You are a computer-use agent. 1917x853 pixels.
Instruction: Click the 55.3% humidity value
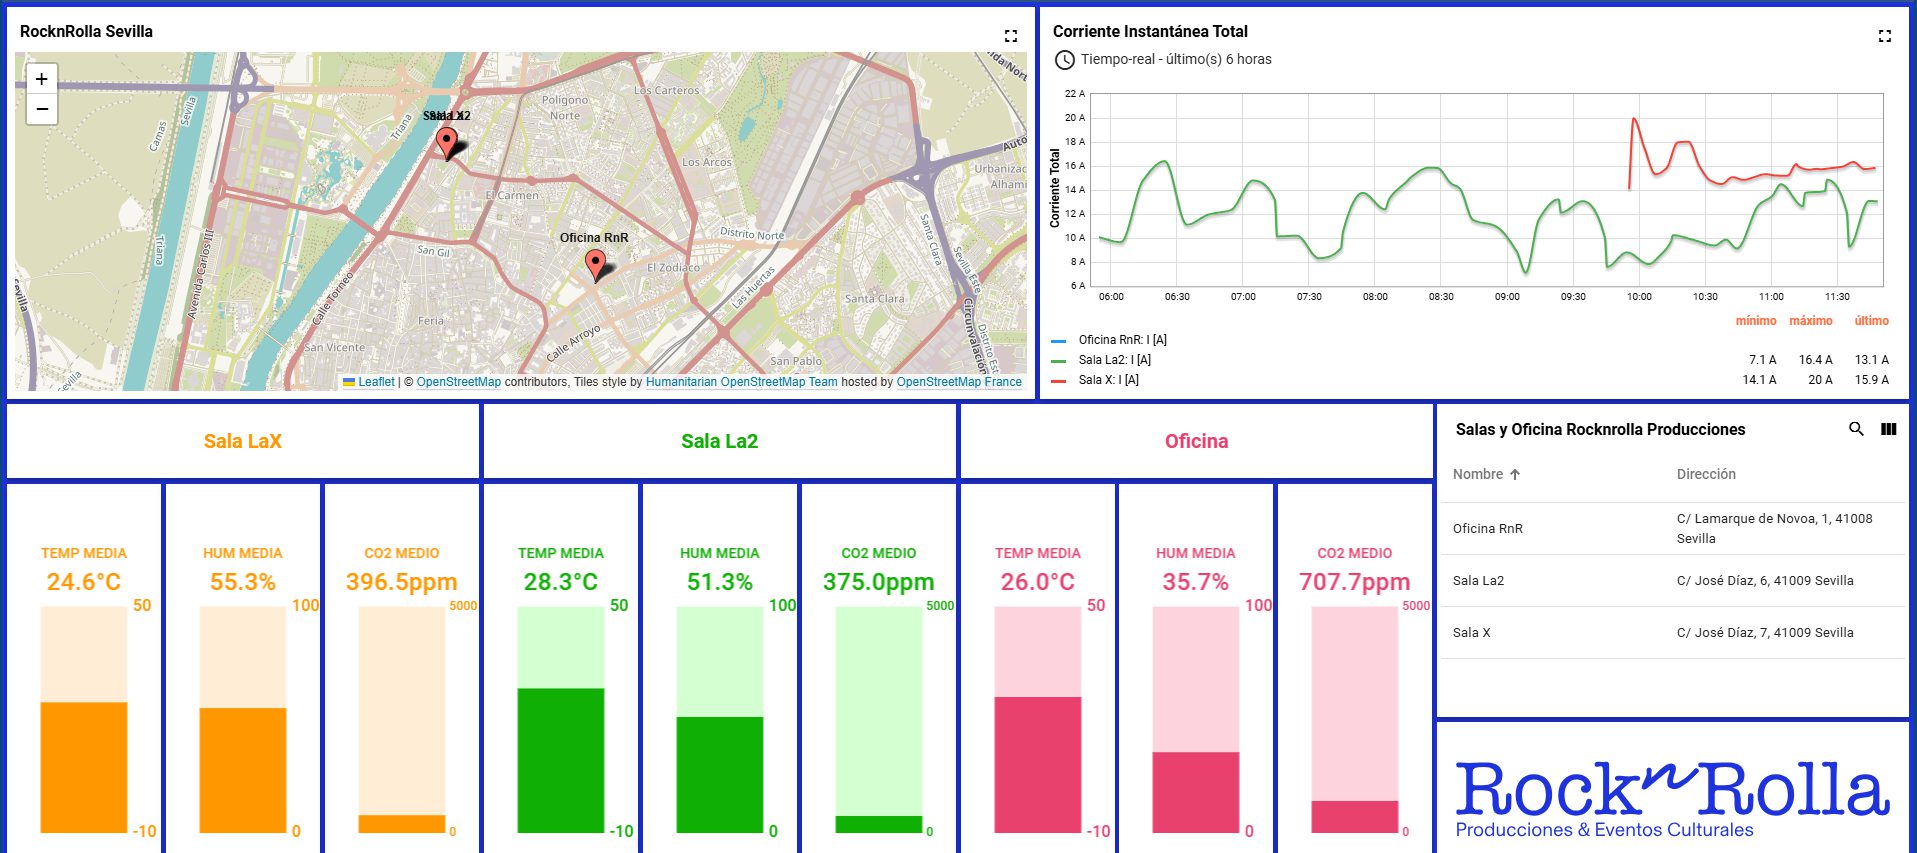243,582
